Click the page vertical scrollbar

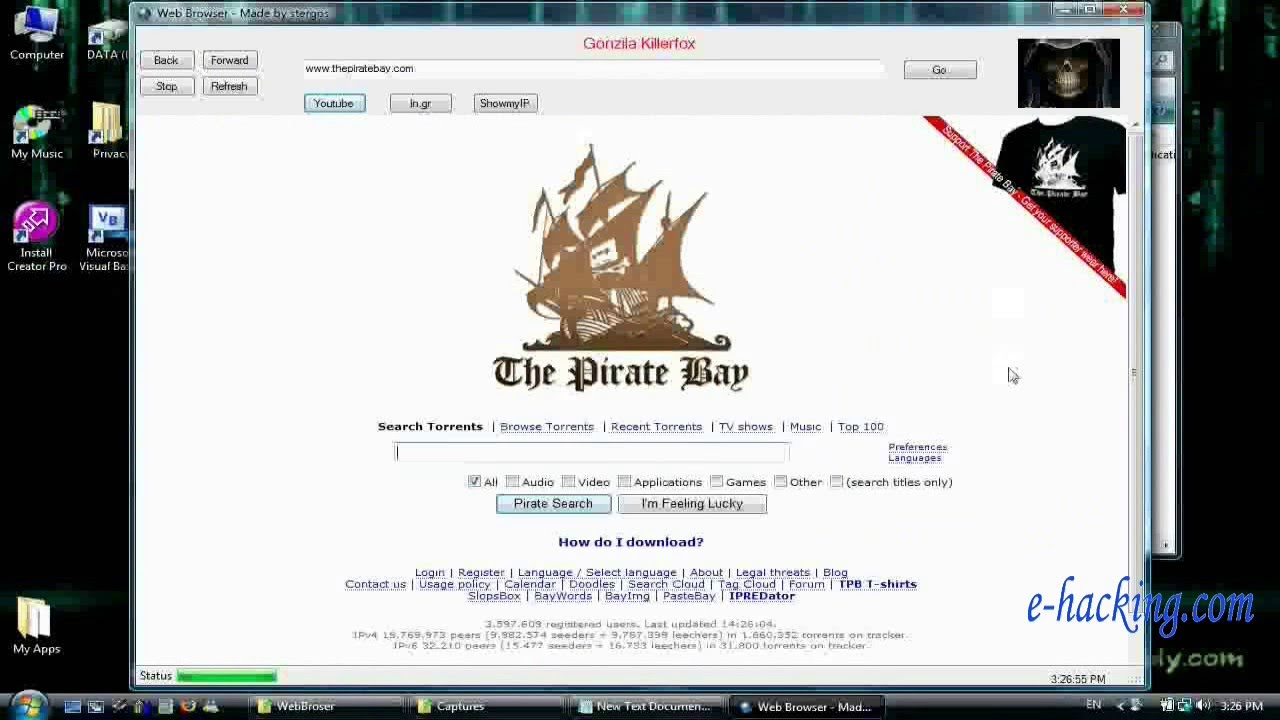(1134, 373)
